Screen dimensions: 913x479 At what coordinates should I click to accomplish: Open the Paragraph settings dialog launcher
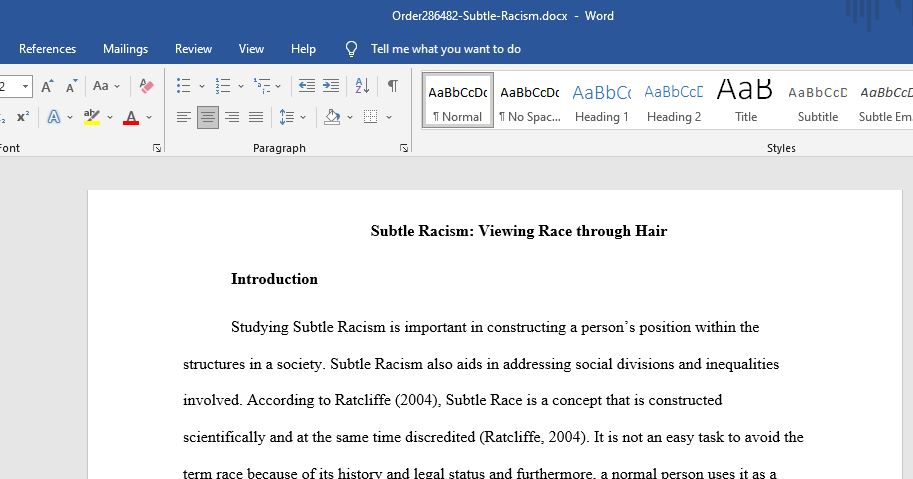pyautogui.click(x=404, y=148)
